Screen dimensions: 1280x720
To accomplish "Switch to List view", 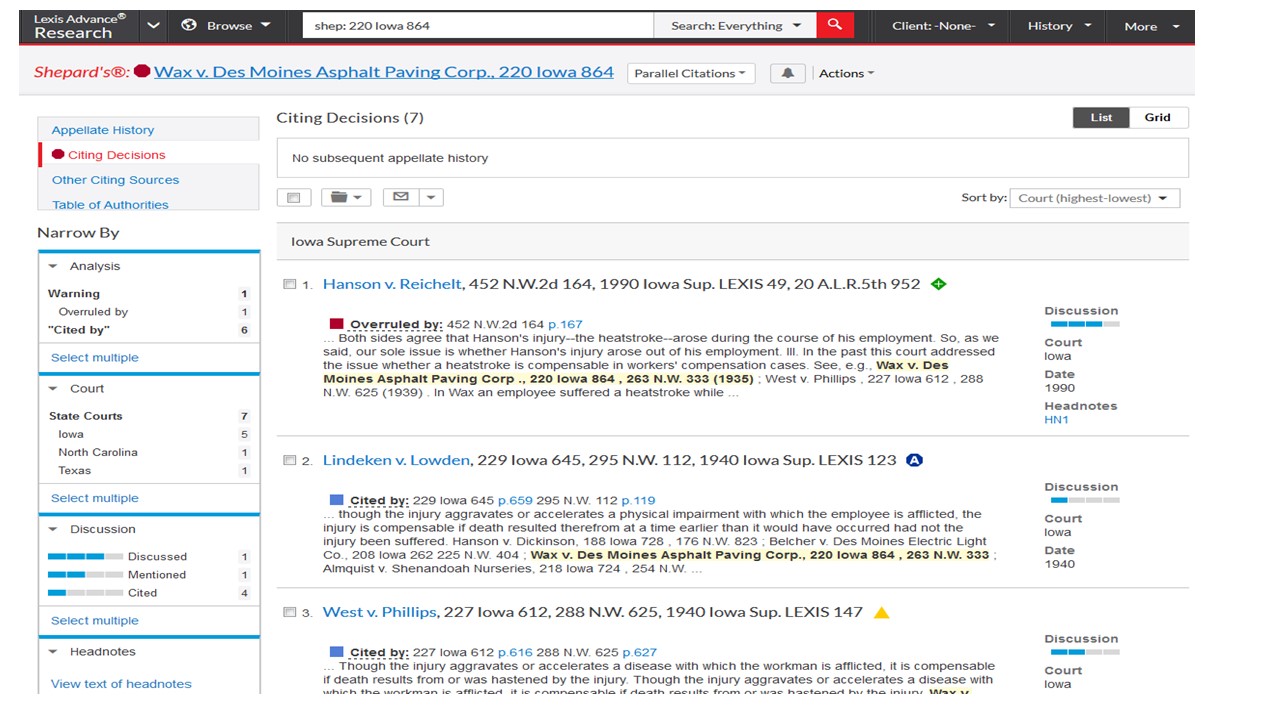I will click(1101, 117).
